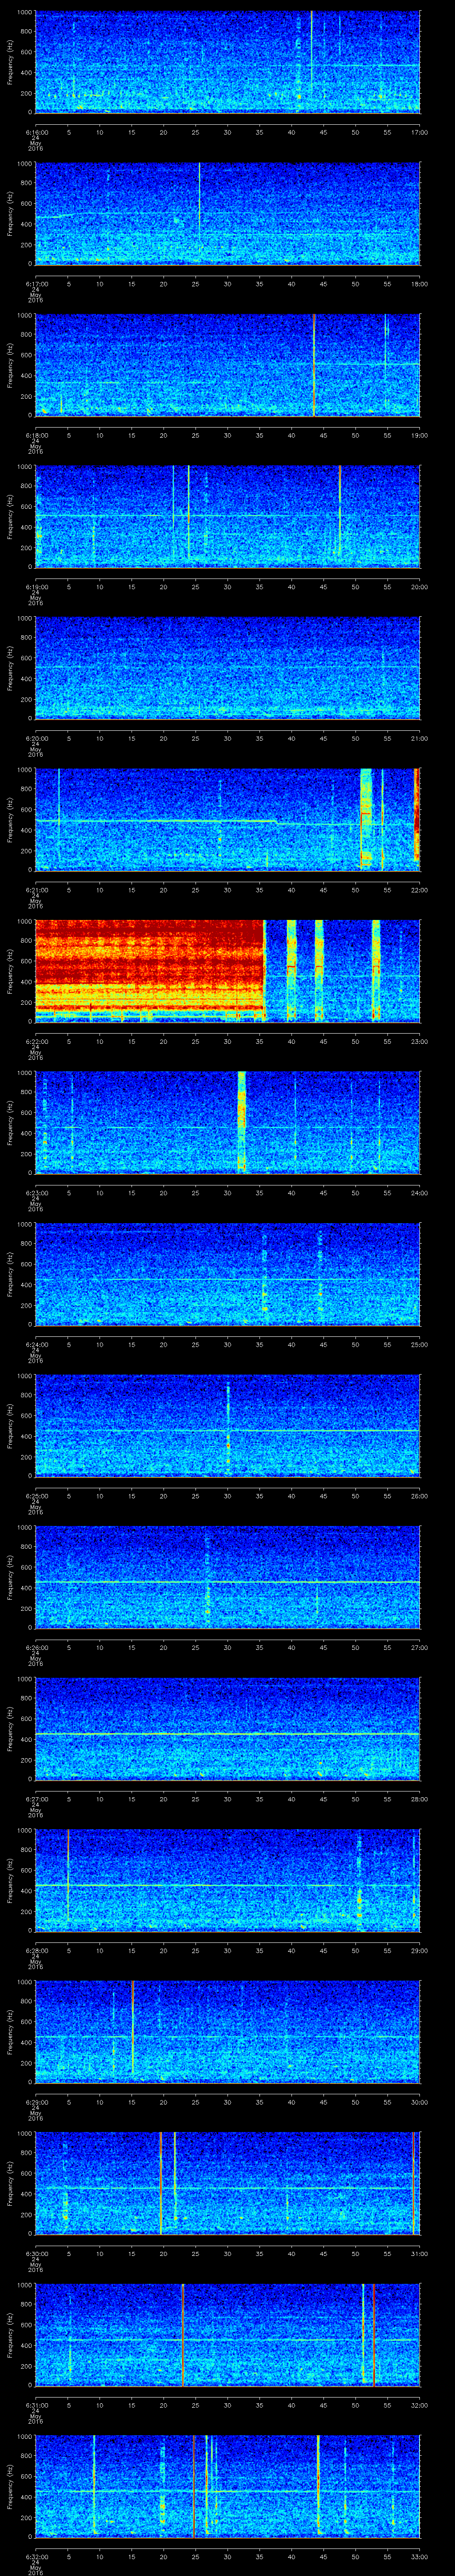This screenshot has height=2576, width=455.
Task: Click the '6:28:00' start time label
Action: pos(36,1950)
